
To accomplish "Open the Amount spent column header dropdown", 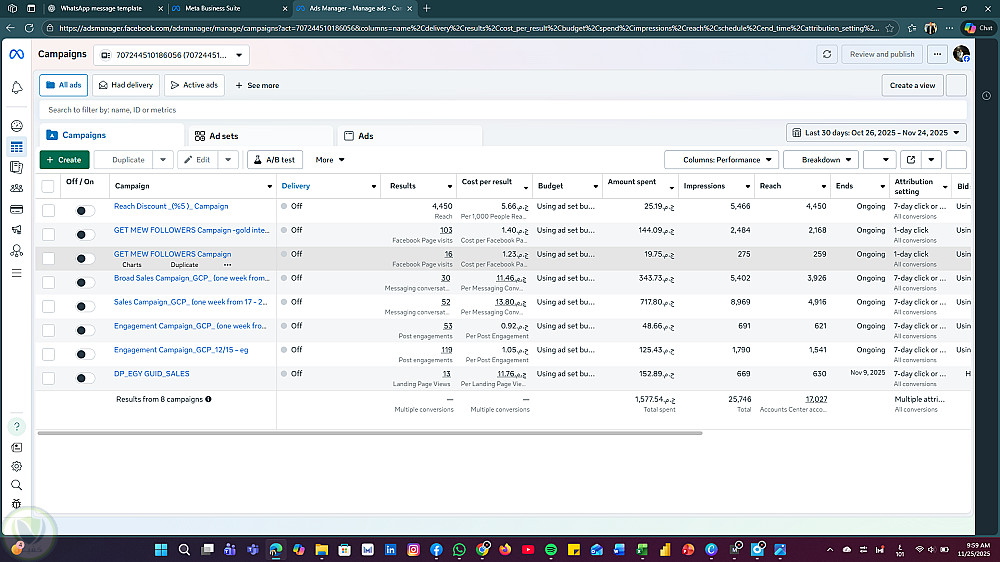I will coord(672,188).
